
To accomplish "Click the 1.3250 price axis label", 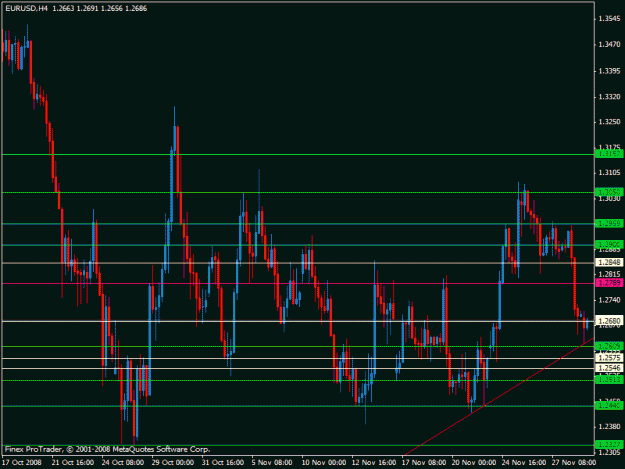I will pyautogui.click(x=609, y=122).
